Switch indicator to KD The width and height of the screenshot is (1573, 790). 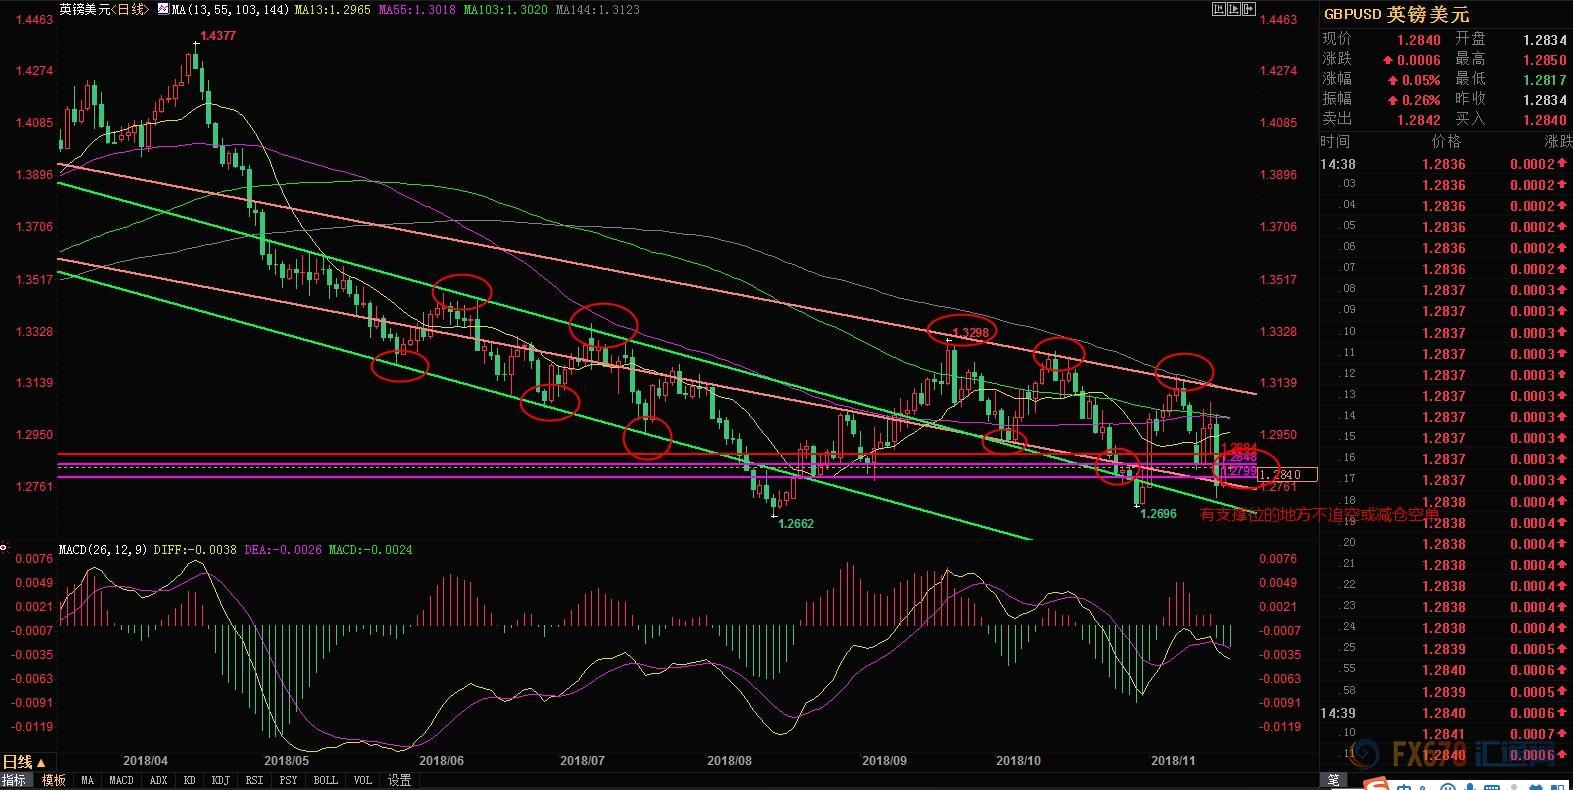click(x=190, y=780)
